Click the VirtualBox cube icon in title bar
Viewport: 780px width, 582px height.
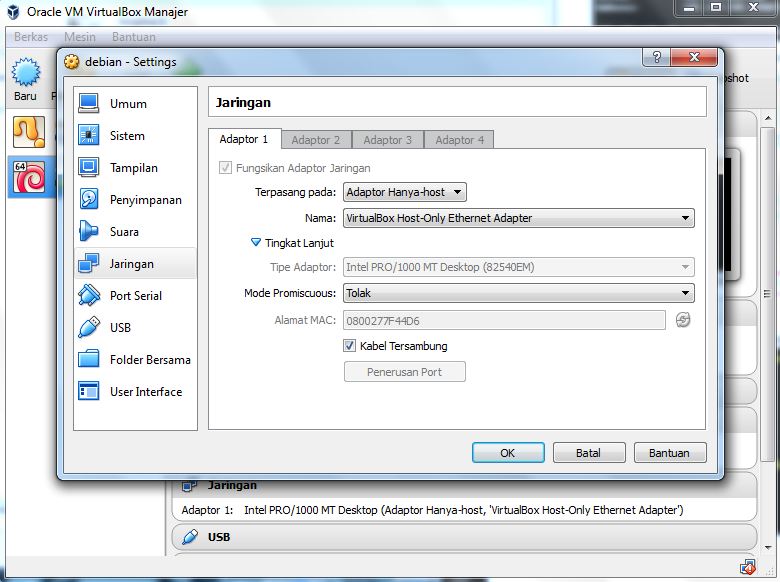(13, 11)
